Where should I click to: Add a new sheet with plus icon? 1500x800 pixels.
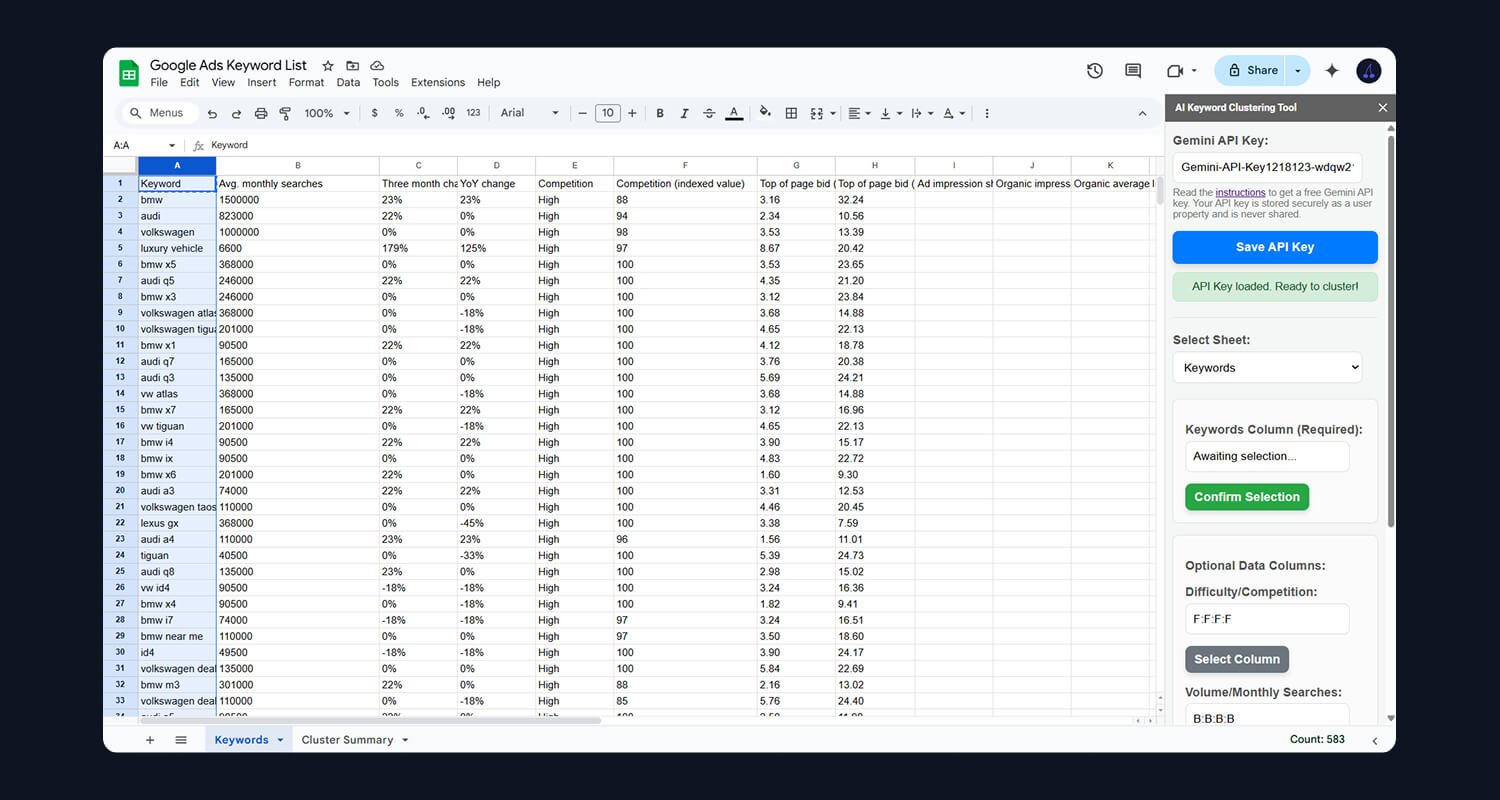(150, 740)
